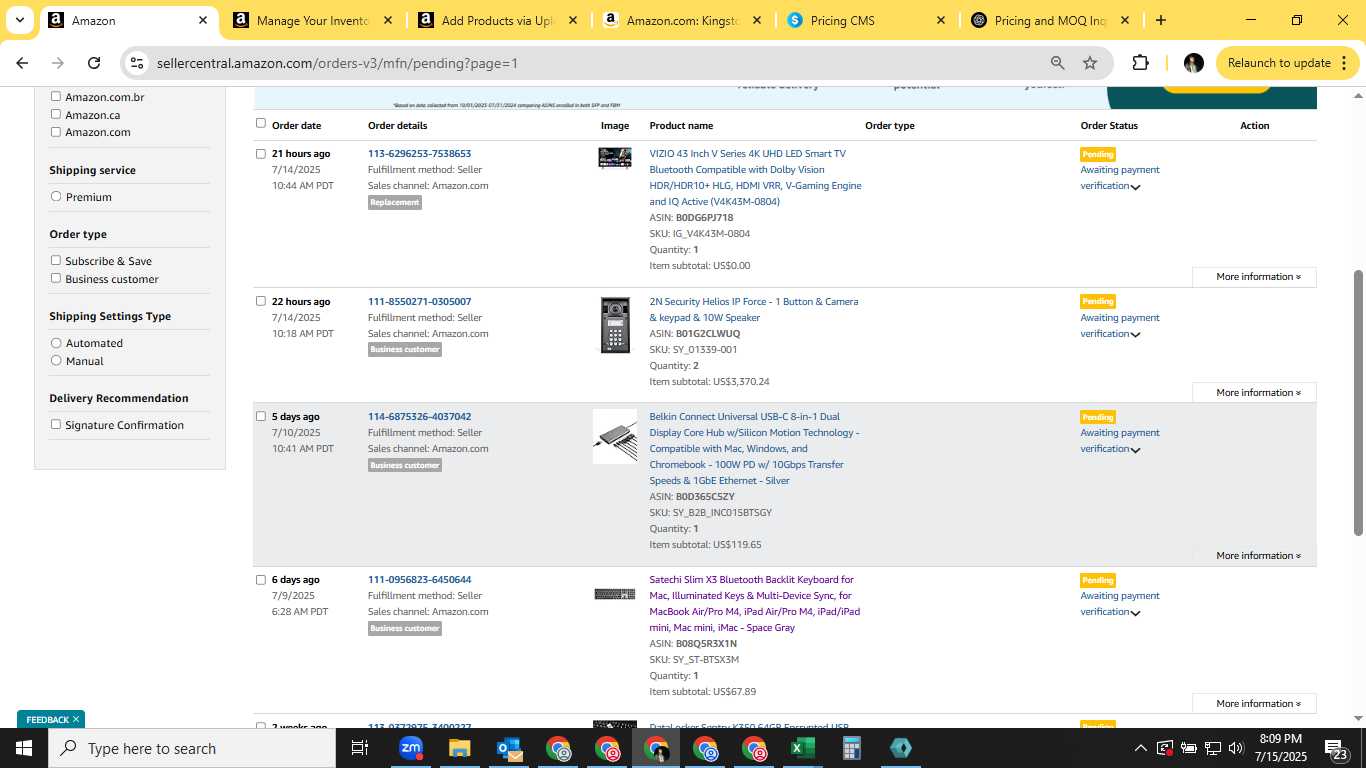1366x768 pixels.
Task: Switch to Pricing CMS tab
Action: (x=868, y=20)
